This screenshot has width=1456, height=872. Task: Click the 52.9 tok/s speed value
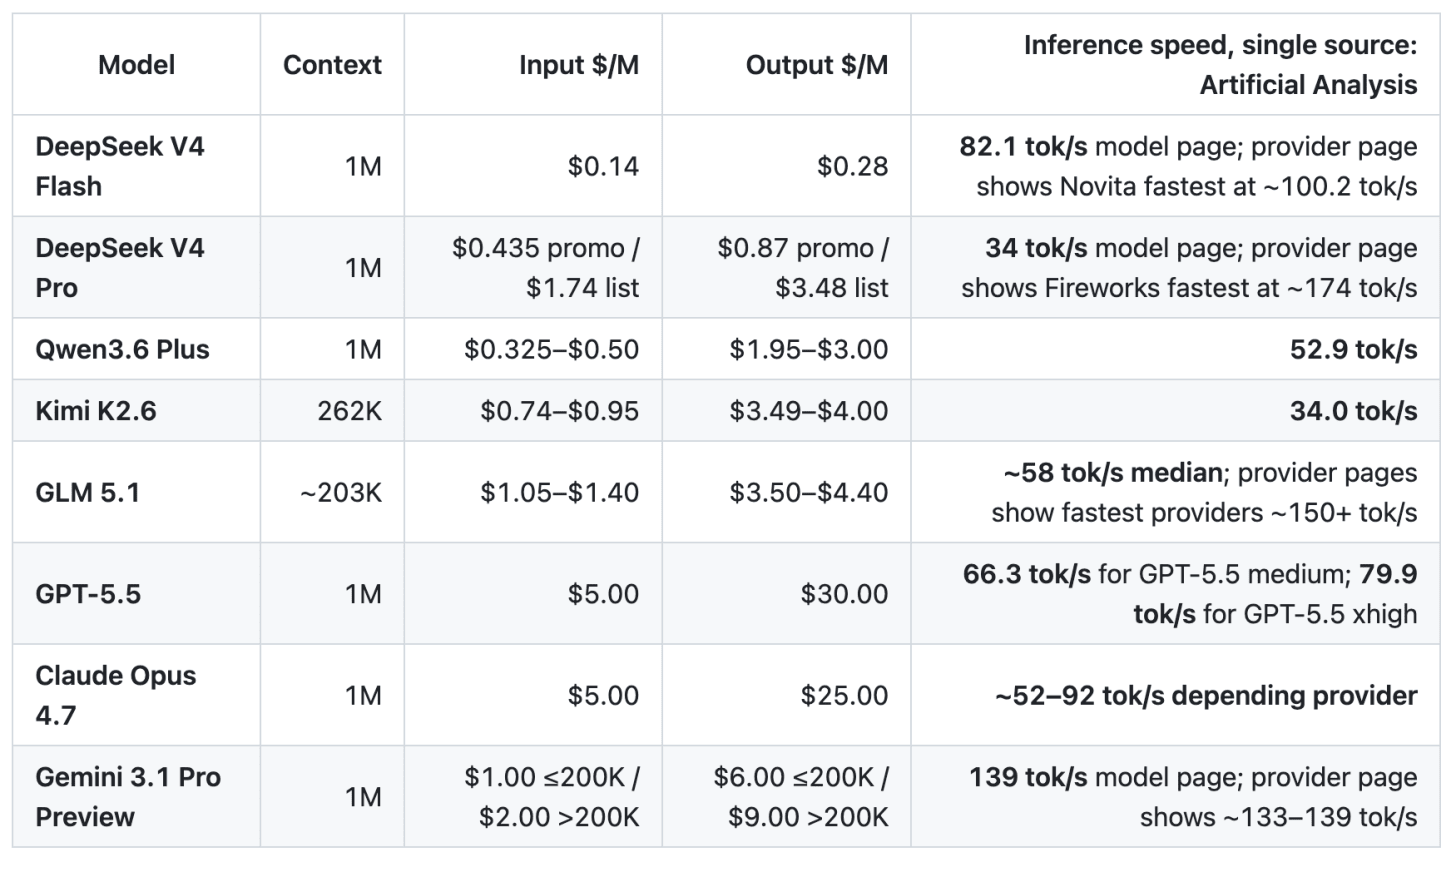click(x=1353, y=349)
